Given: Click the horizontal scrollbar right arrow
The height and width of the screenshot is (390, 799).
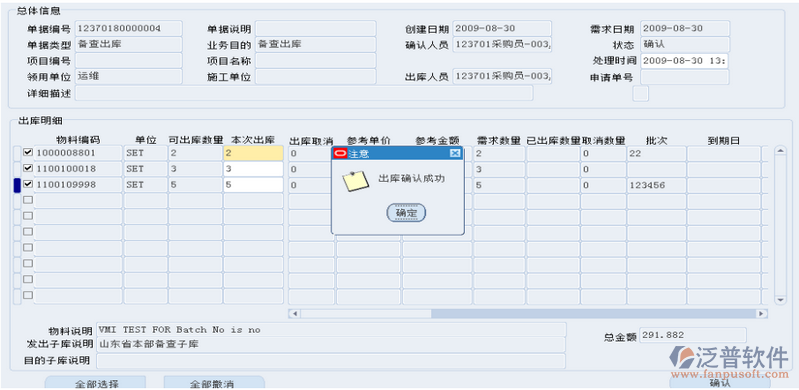Looking at the screenshot, I should pos(761,314).
